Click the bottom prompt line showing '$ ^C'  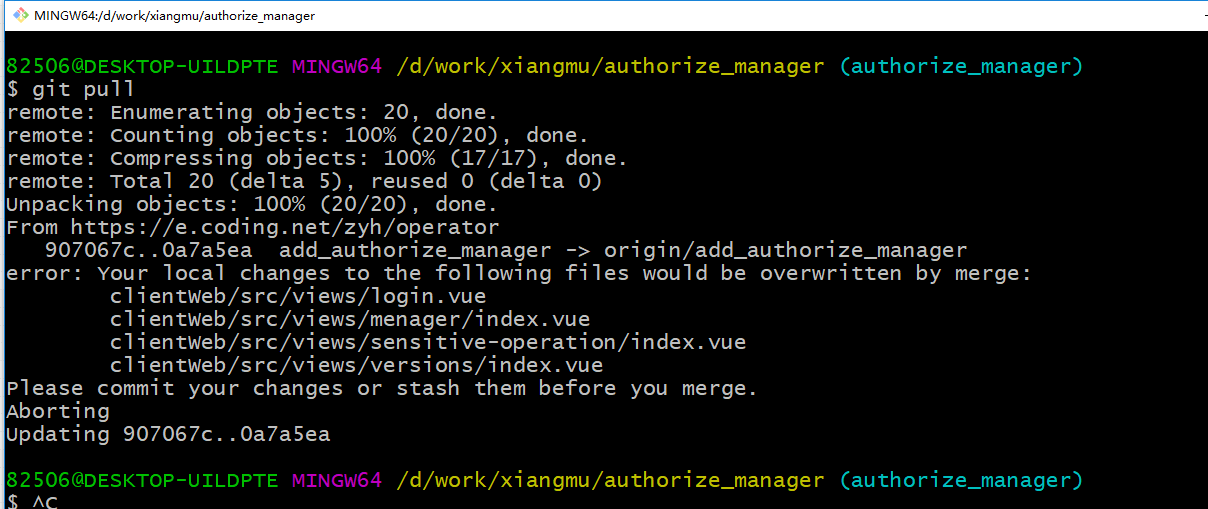(x=32, y=501)
